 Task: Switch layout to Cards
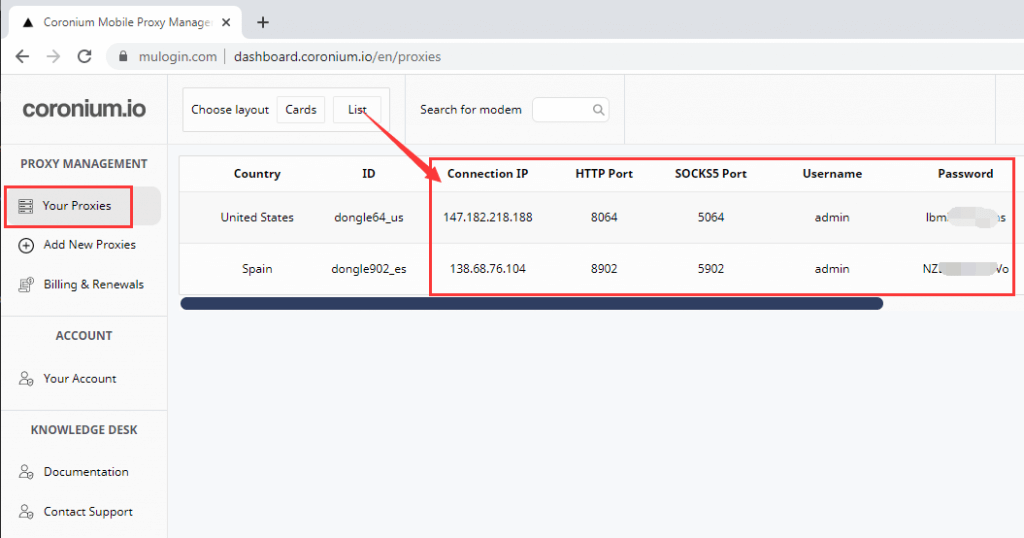tap(301, 110)
